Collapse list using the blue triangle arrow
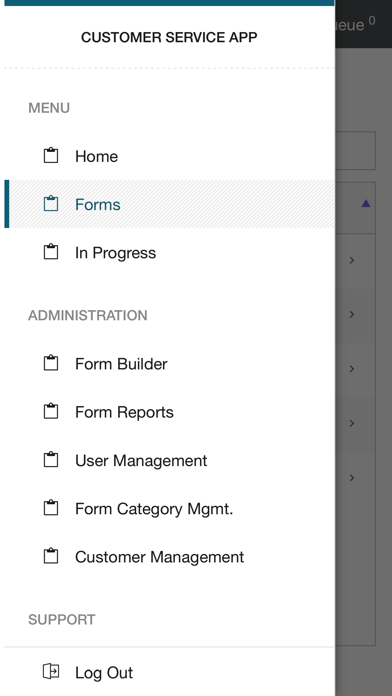392x696 pixels. coord(365,203)
